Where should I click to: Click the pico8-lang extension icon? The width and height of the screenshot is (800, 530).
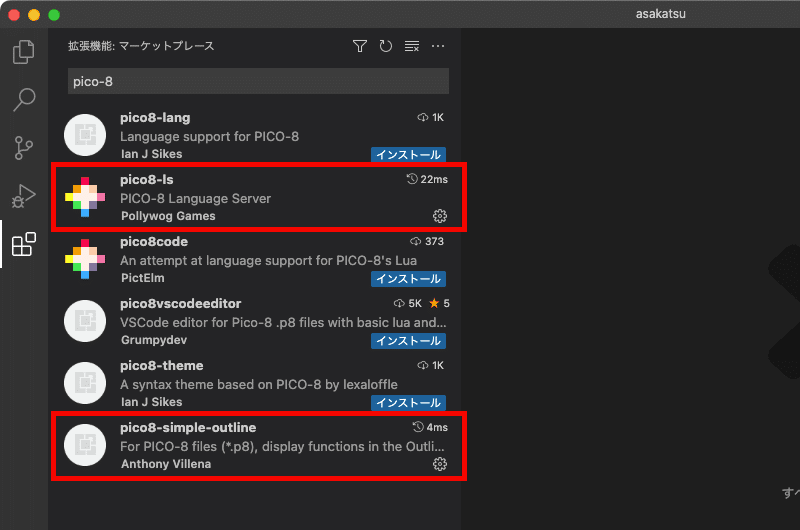(x=85, y=135)
